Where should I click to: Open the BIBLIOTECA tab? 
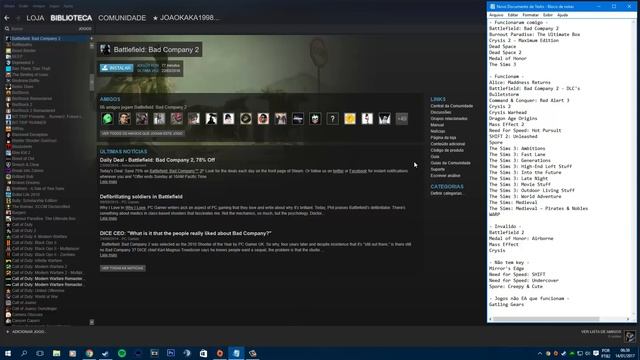71,18
